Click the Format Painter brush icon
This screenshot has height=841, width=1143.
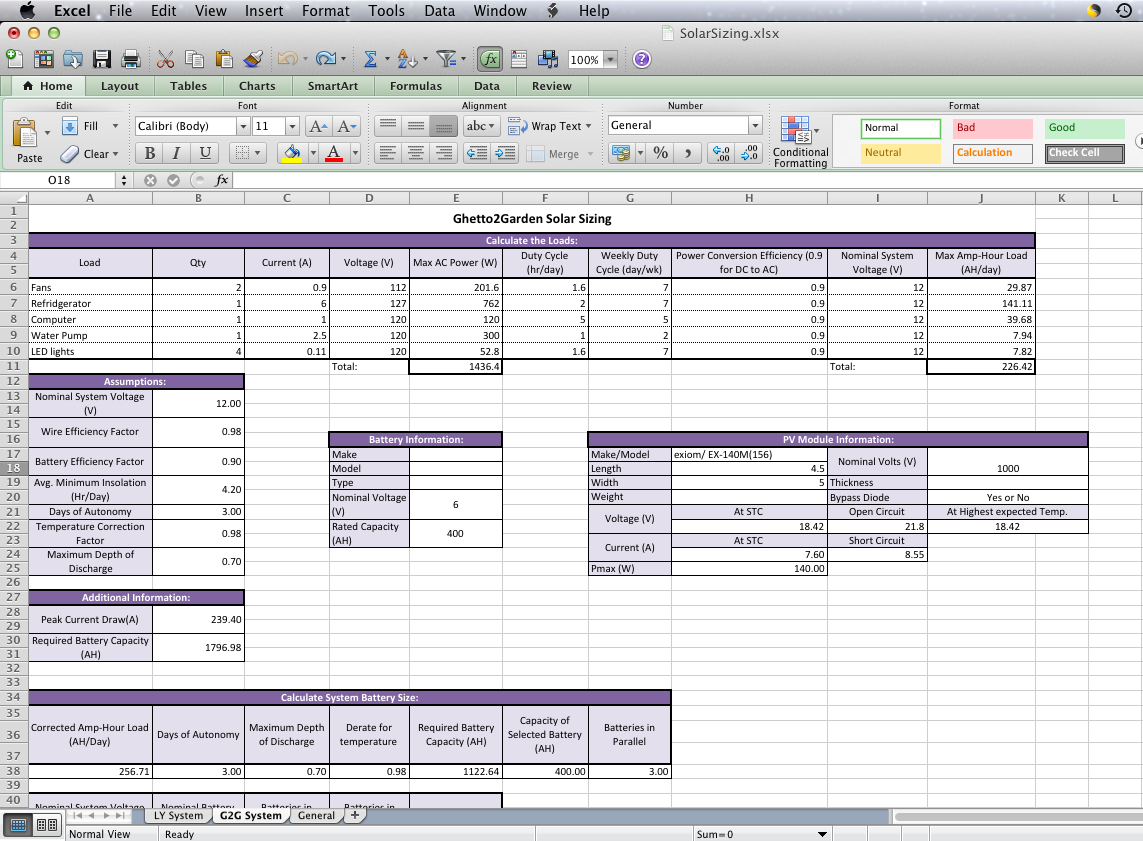click(x=252, y=59)
